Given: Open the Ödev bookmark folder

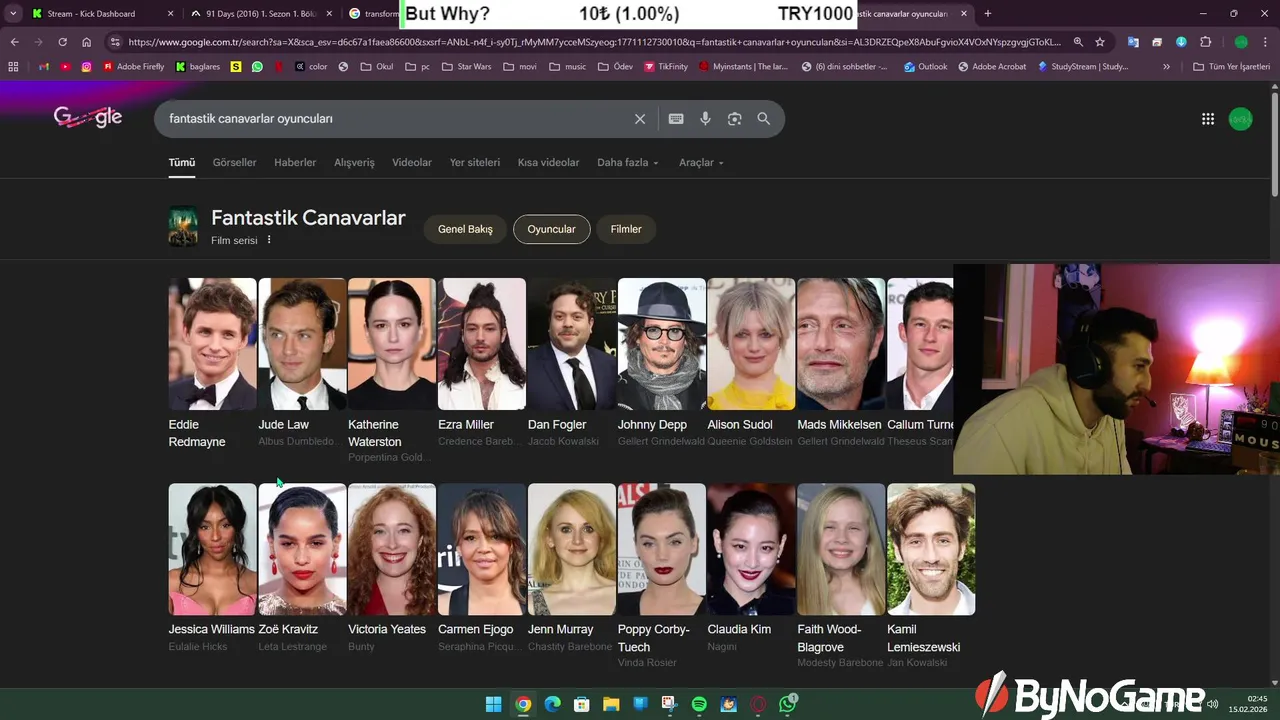Looking at the screenshot, I should (x=615, y=67).
